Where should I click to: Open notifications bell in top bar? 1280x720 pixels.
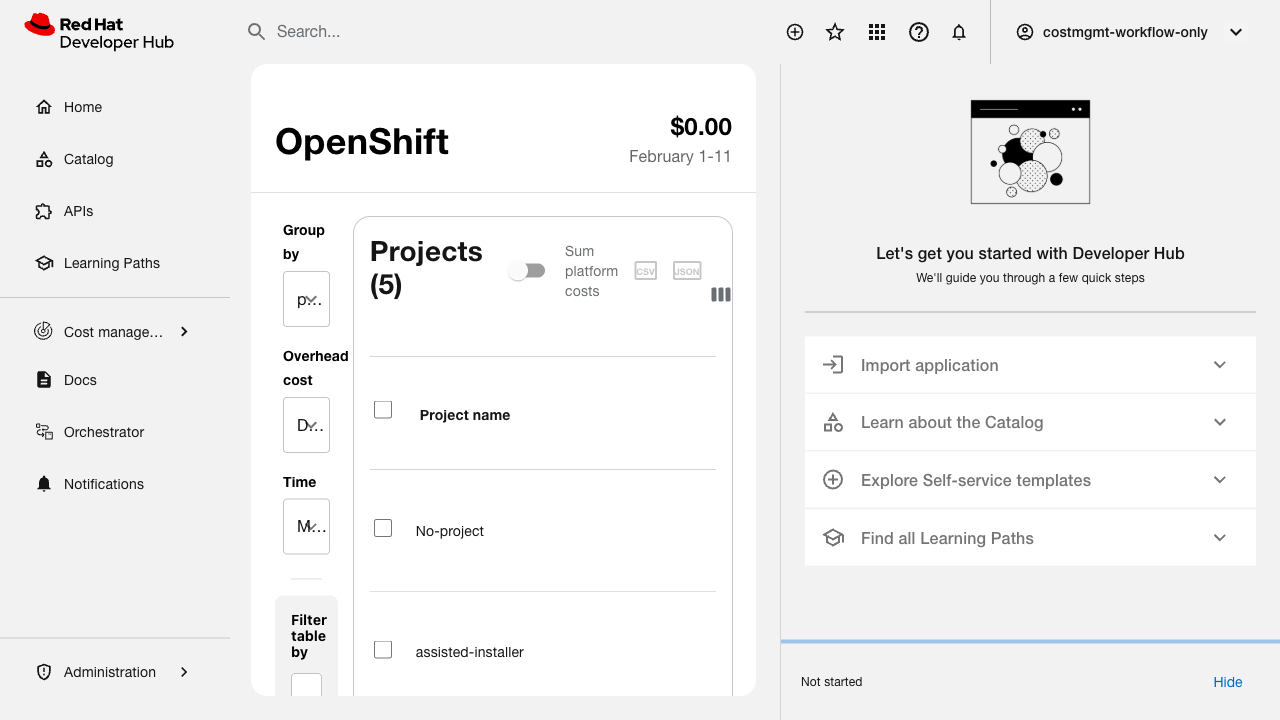coord(959,32)
